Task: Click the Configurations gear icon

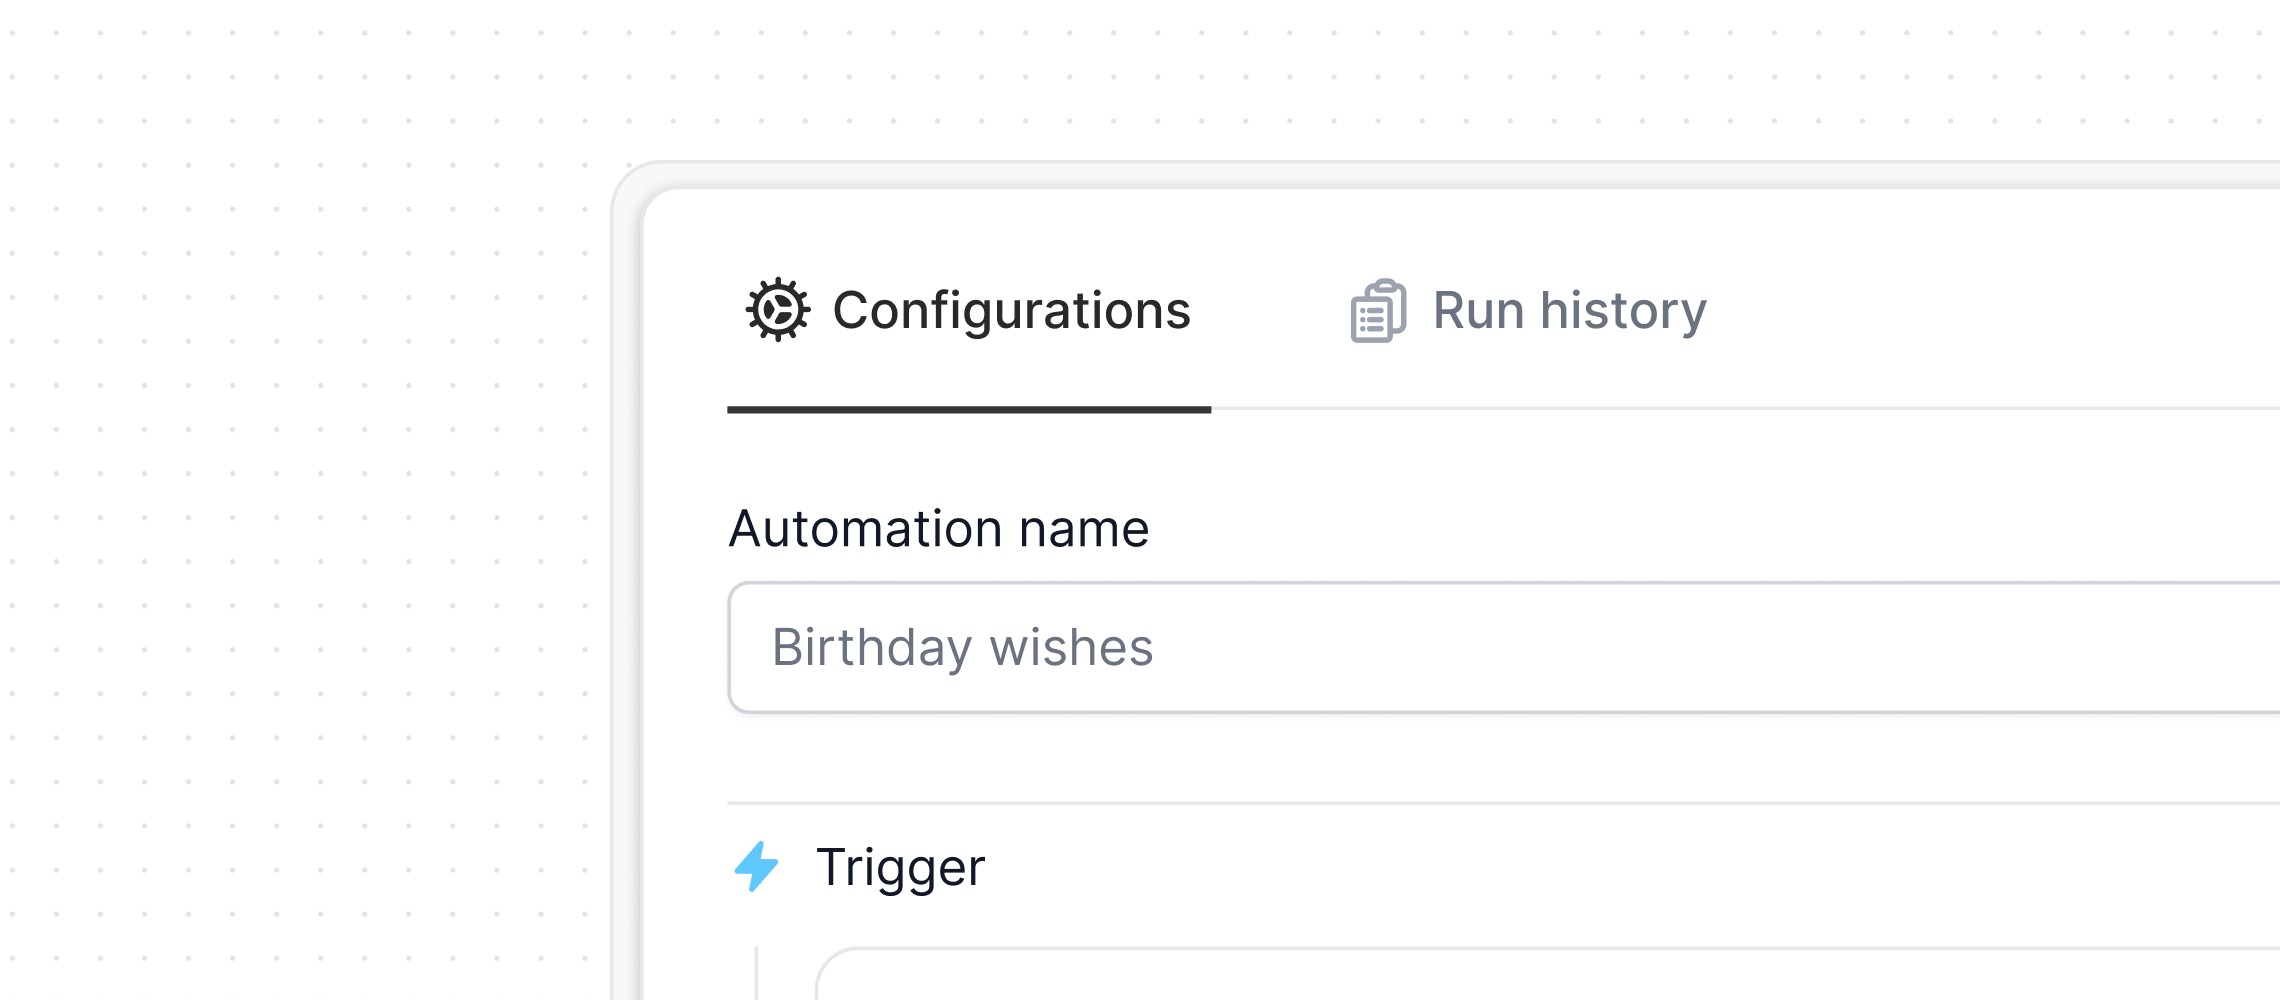Action: (777, 310)
